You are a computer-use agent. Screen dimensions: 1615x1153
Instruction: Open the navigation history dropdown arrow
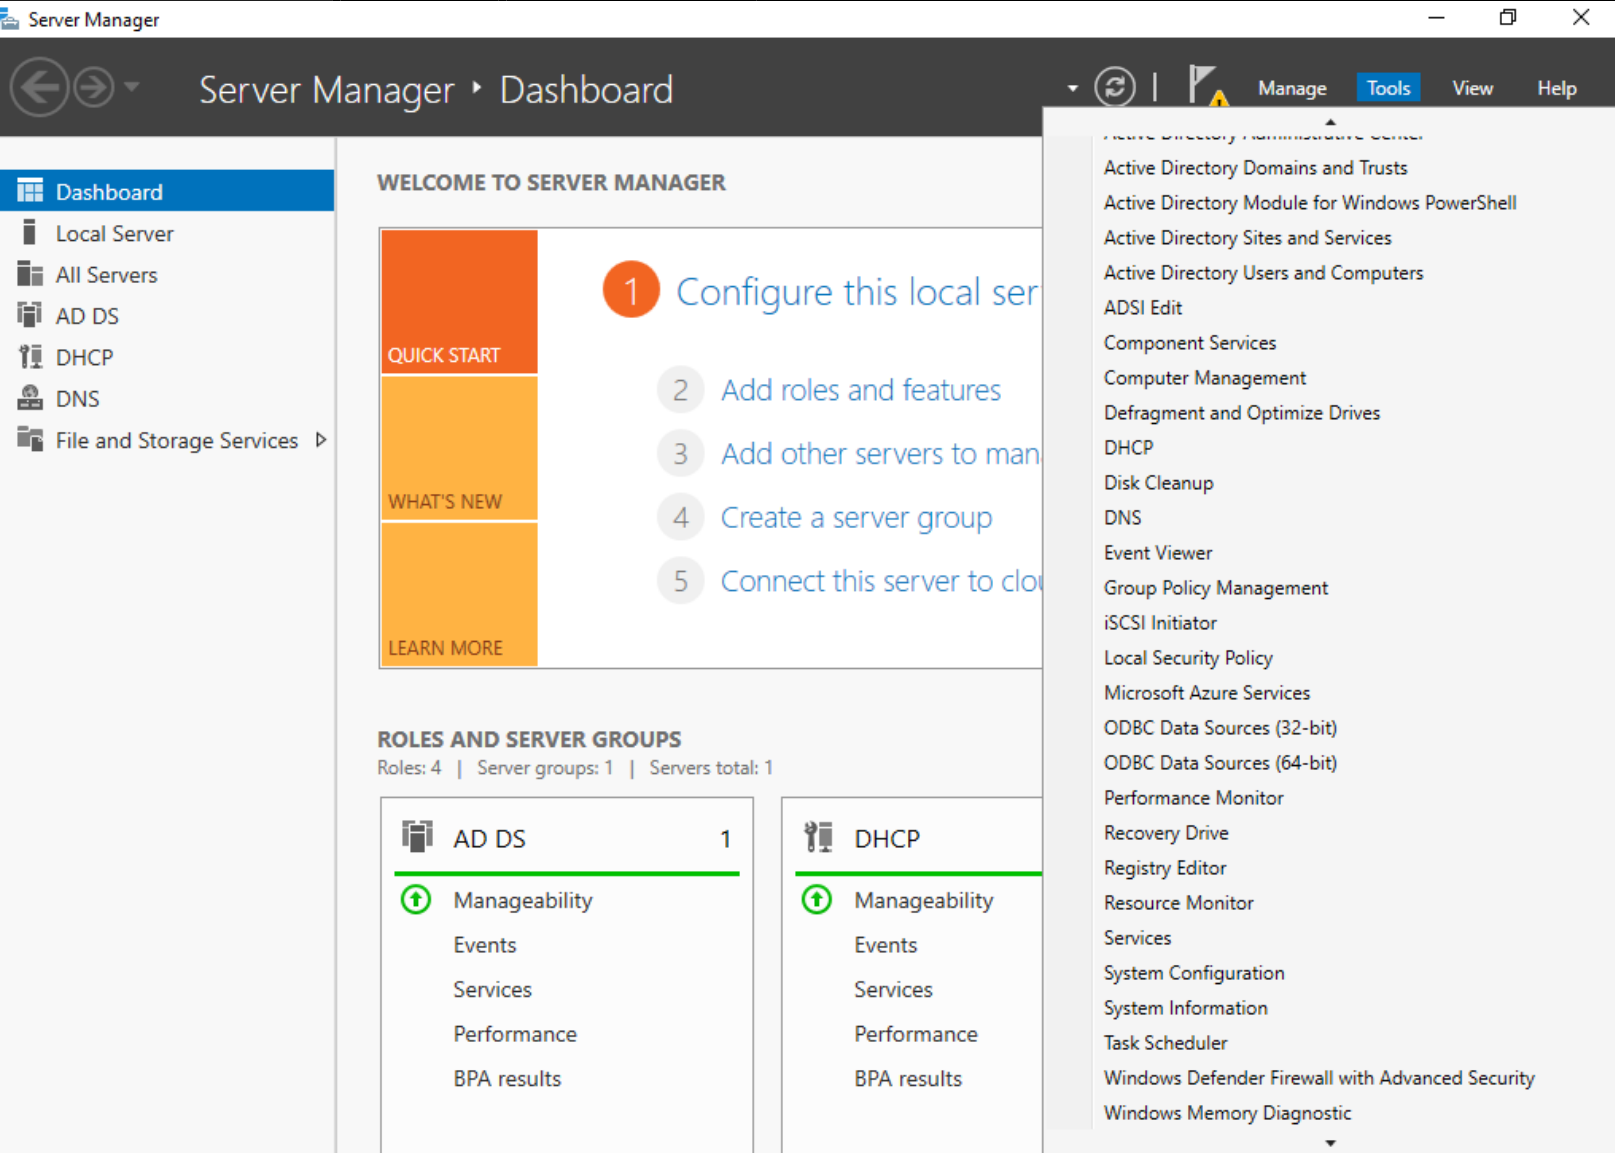pos(131,88)
